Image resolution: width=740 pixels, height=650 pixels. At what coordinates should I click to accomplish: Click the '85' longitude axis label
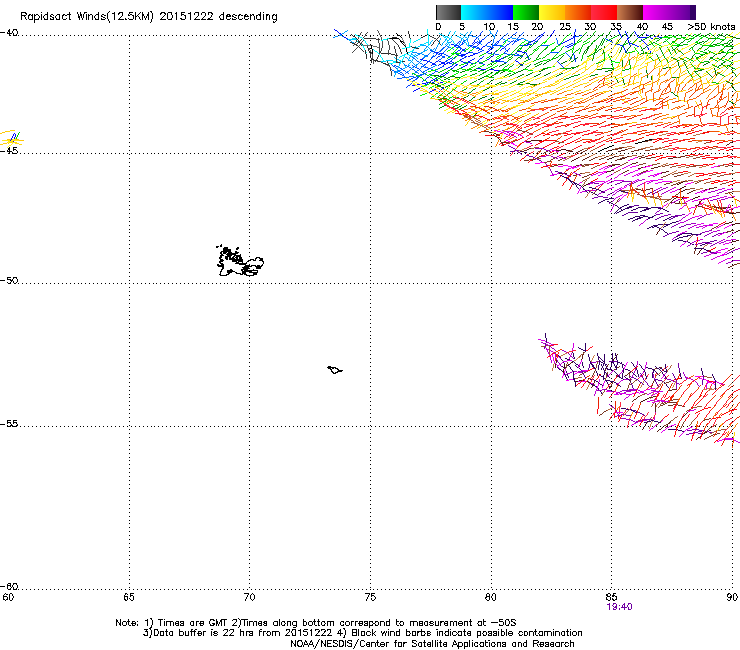[611, 597]
